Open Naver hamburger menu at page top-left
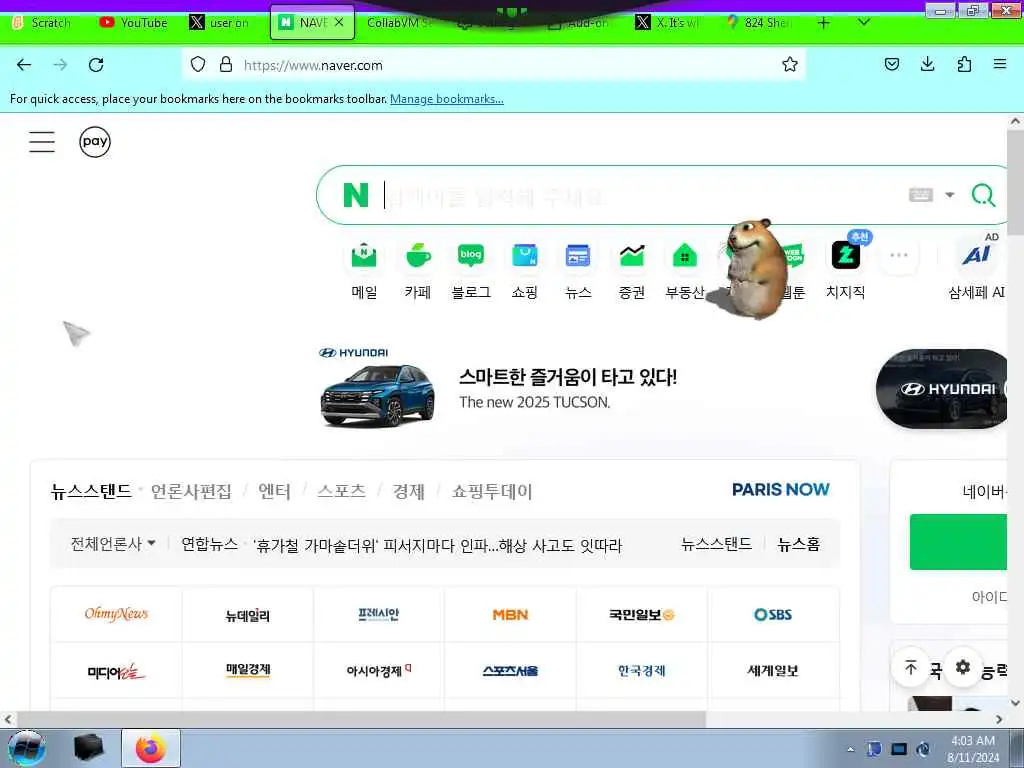The height and width of the screenshot is (768, 1024). pos(42,142)
